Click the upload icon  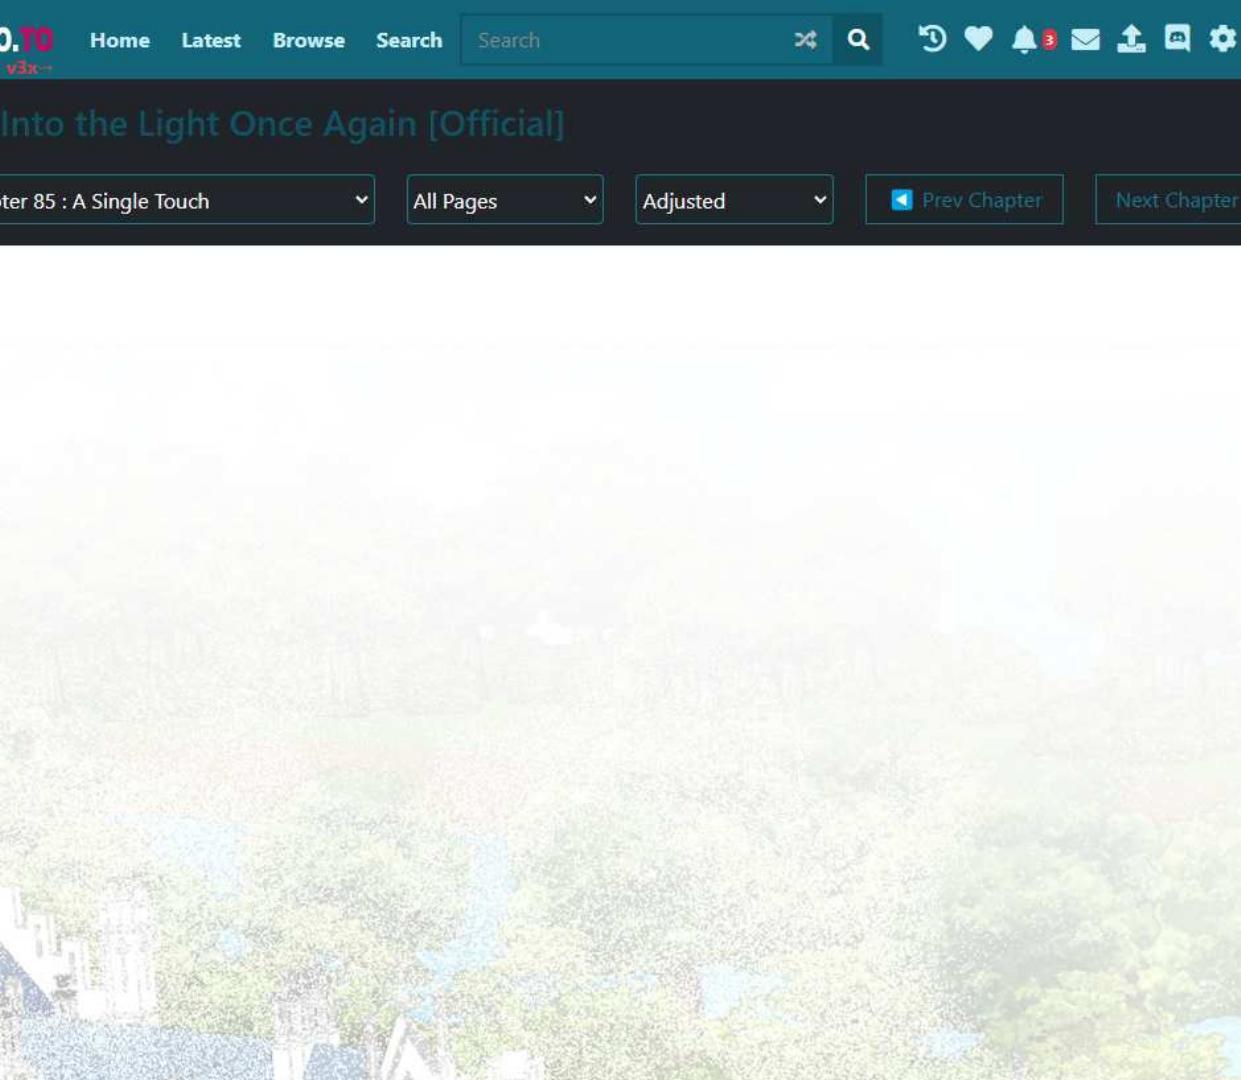coord(1131,39)
